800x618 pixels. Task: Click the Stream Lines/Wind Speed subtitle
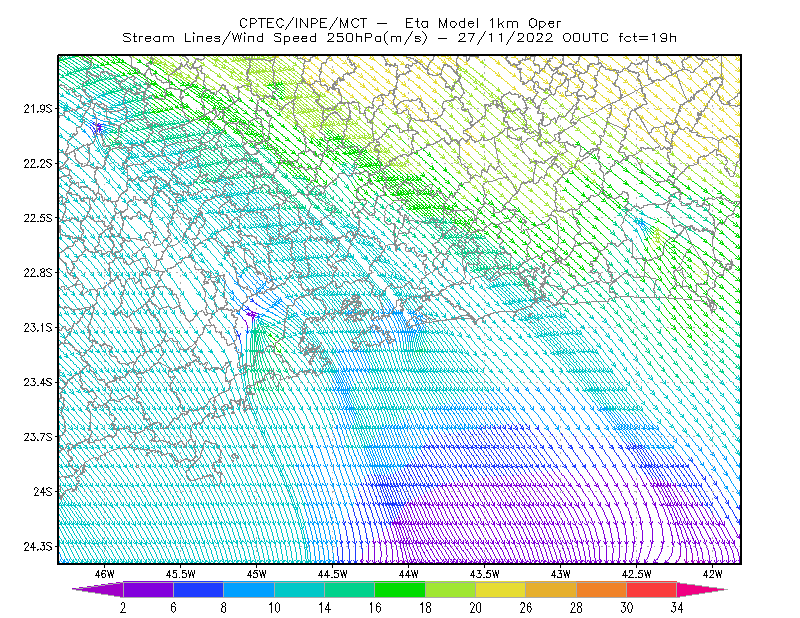tap(274, 38)
